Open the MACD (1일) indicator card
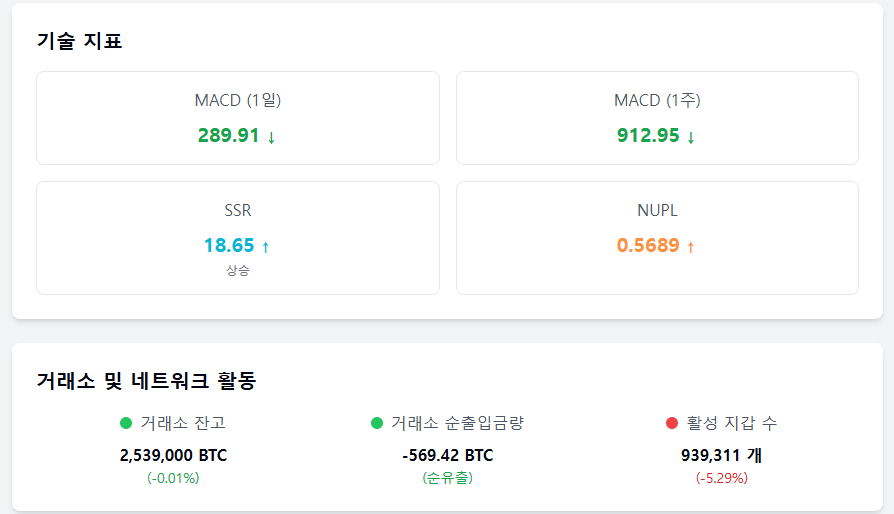894x514 pixels. point(238,118)
